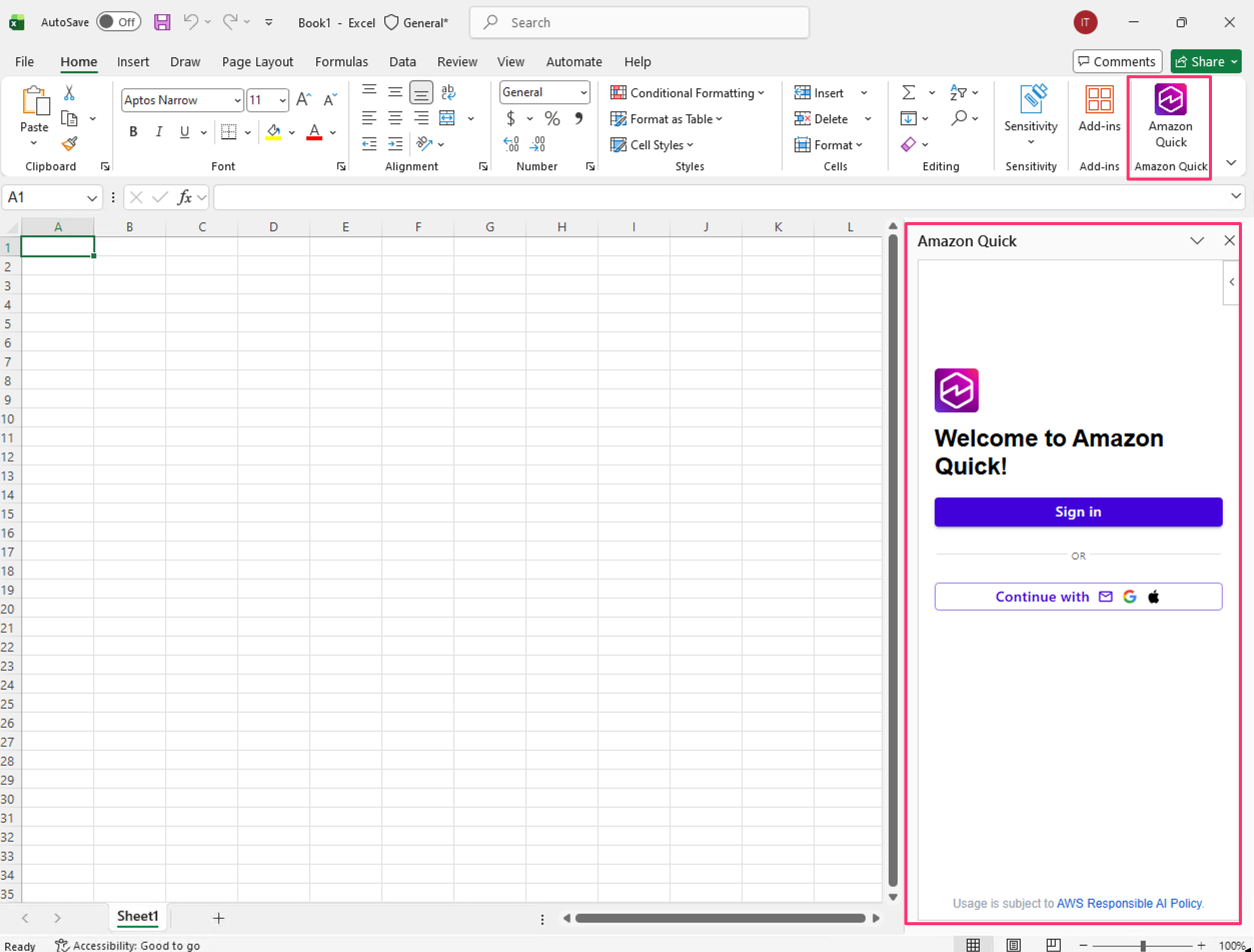Screen dimensions: 1254x952
Task: Click the Sign in button
Action: click(1078, 512)
